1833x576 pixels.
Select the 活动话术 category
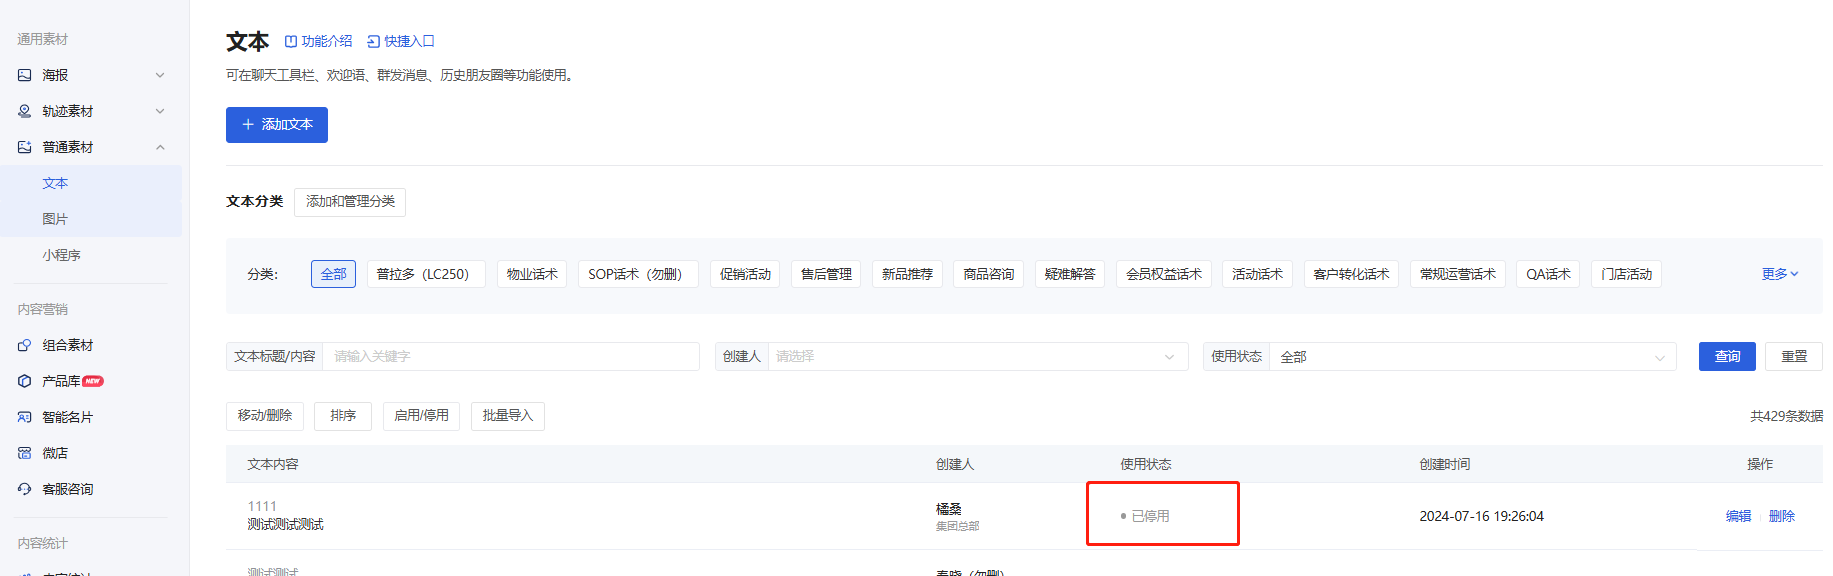pos(1257,274)
